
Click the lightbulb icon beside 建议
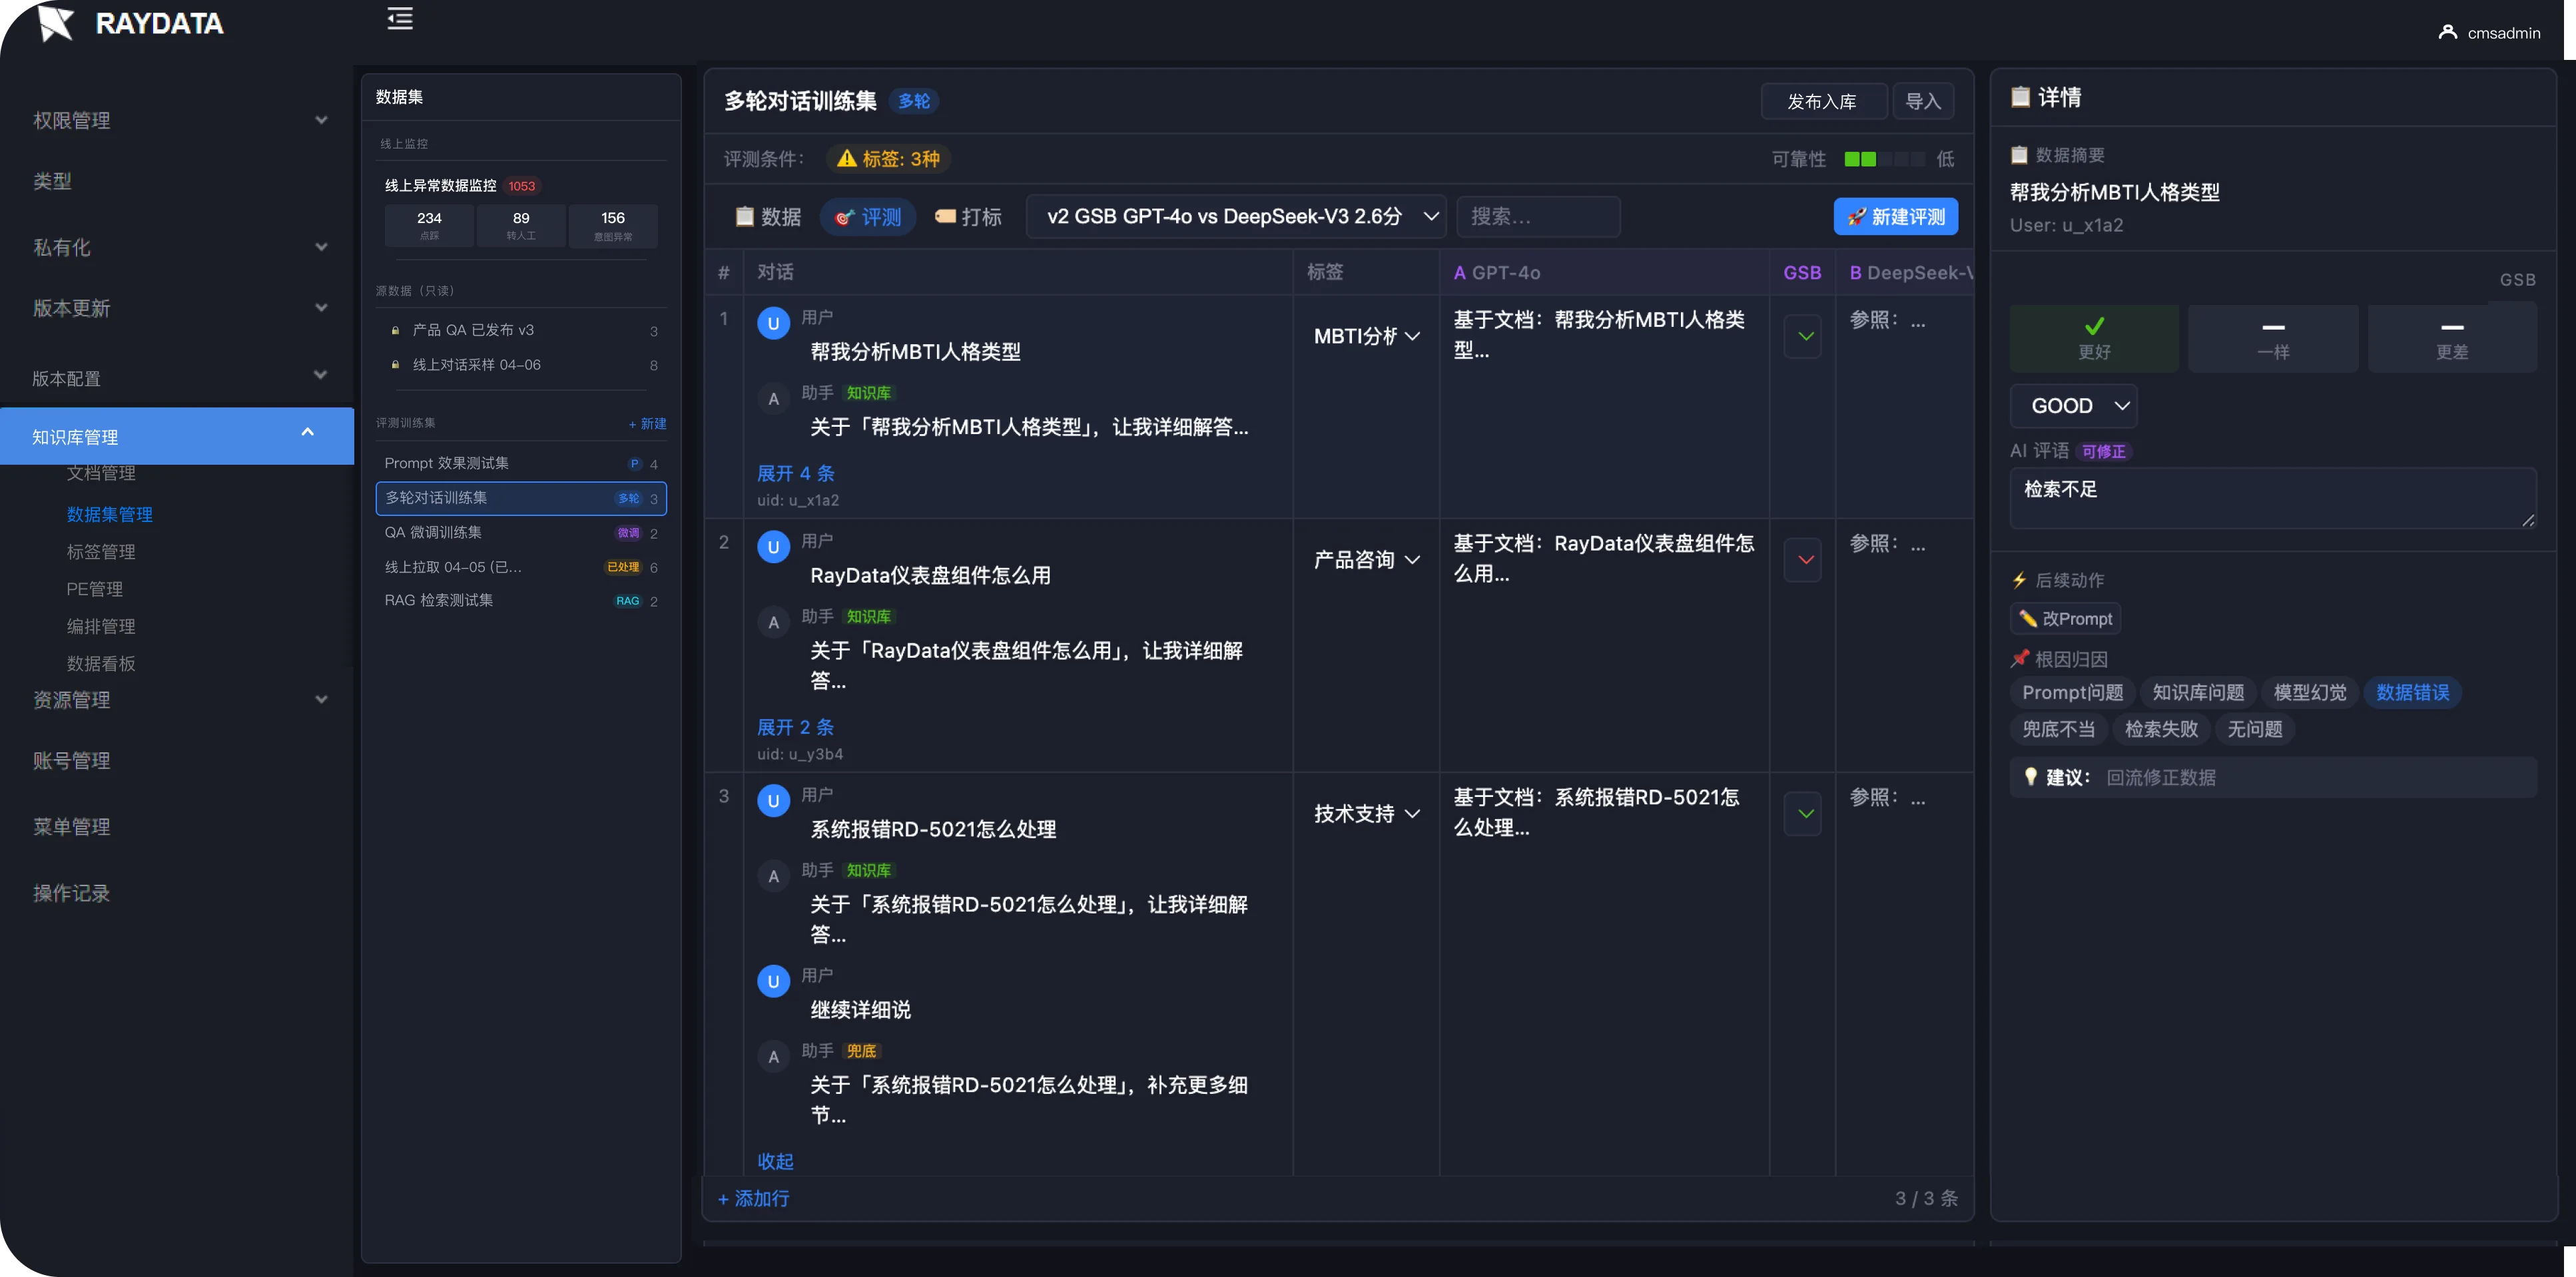click(2030, 776)
